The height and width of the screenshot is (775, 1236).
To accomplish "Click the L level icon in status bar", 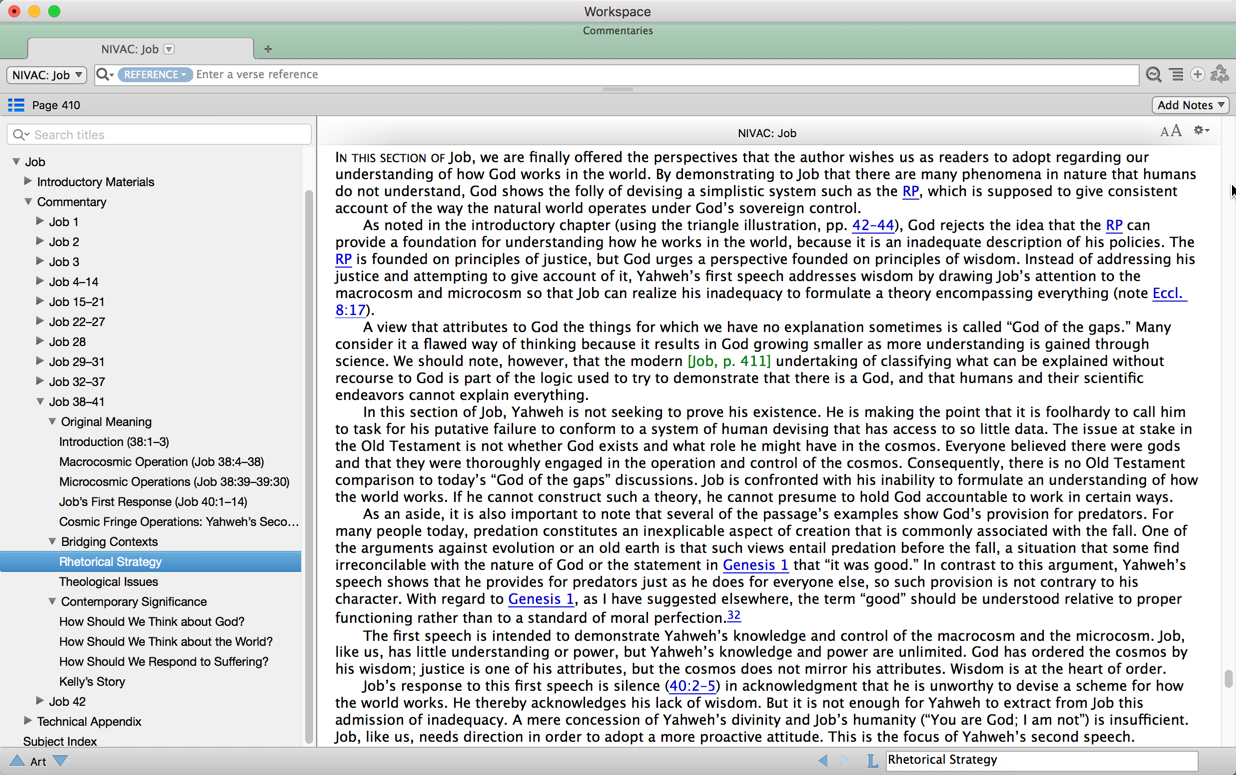I will tap(872, 761).
